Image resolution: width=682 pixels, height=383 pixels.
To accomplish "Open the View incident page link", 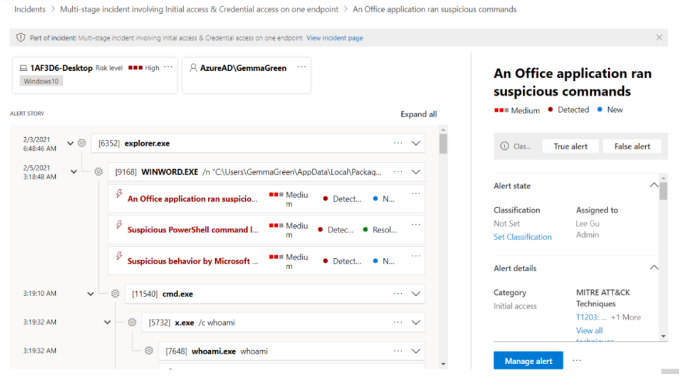I will coord(334,38).
